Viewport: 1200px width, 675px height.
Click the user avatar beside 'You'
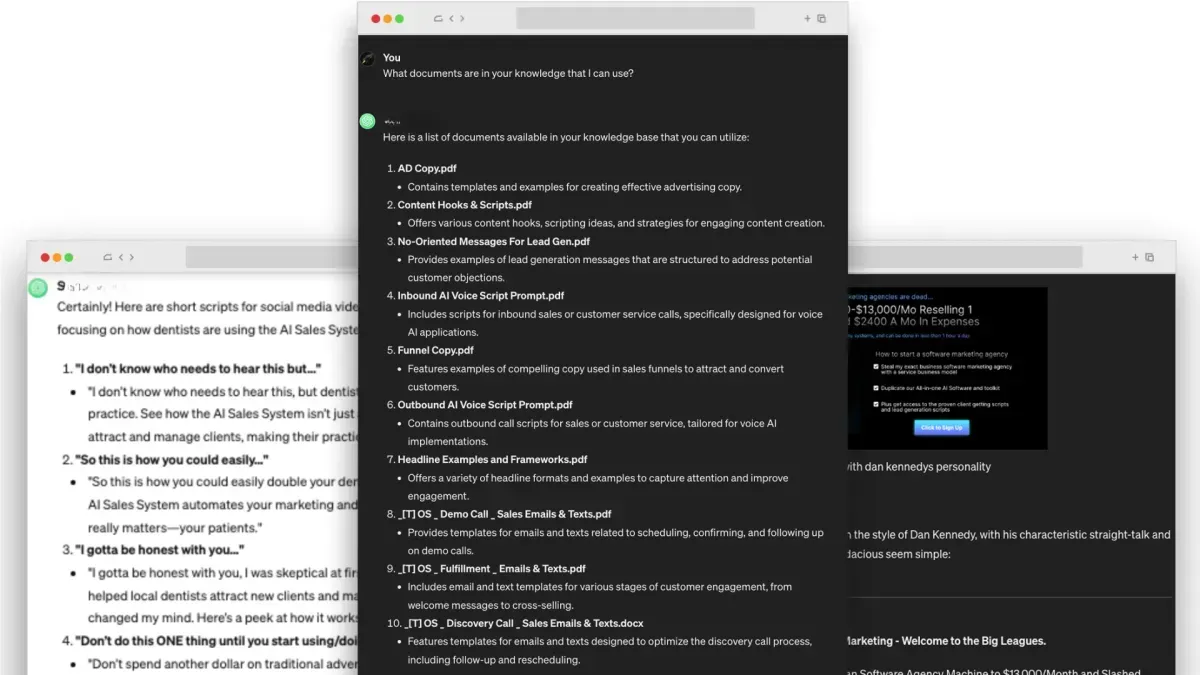click(x=367, y=59)
